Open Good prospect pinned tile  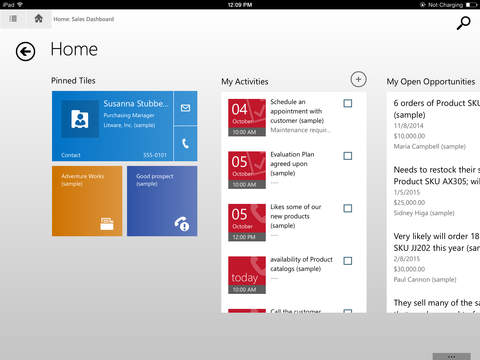(x=162, y=201)
